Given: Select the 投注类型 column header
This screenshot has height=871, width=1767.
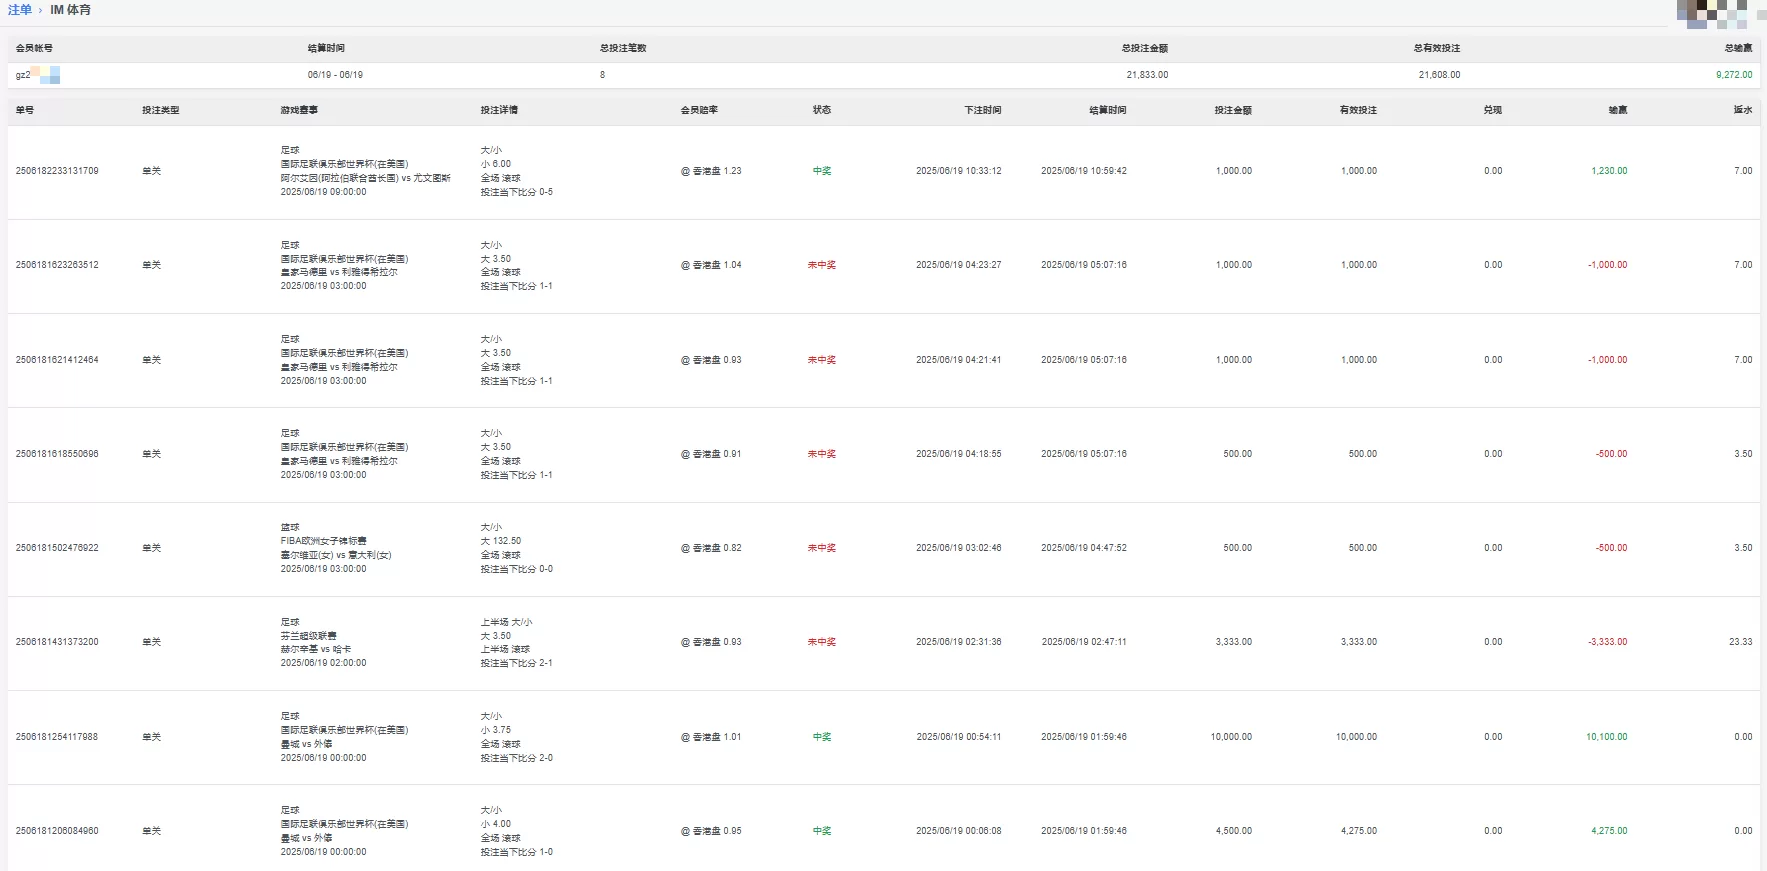Looking at the screenshot, I should click(x=161, y=110).
